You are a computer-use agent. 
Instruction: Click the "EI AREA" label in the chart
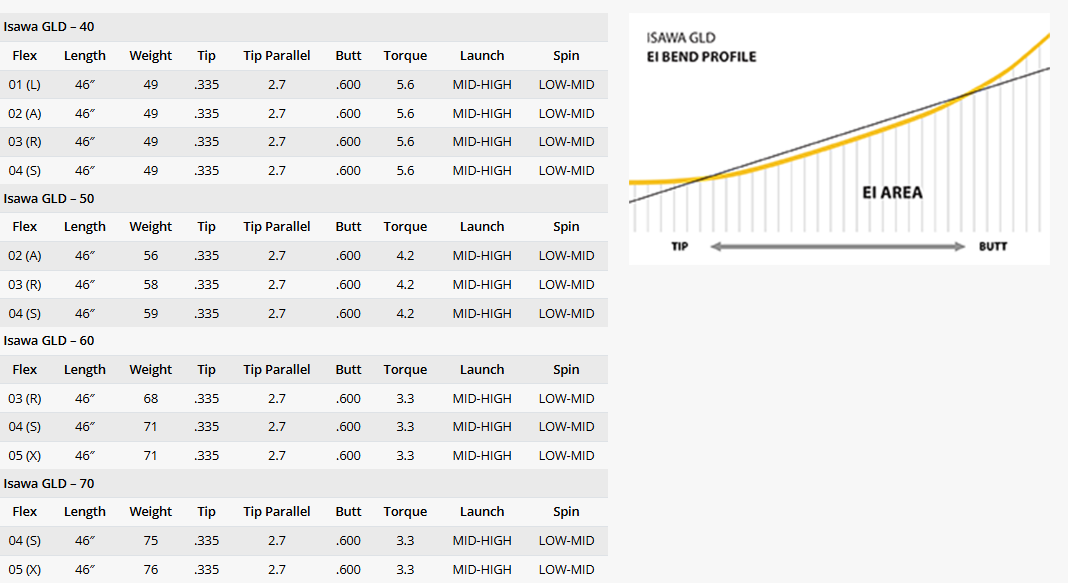pyautogui.click(x=892, y=193)
